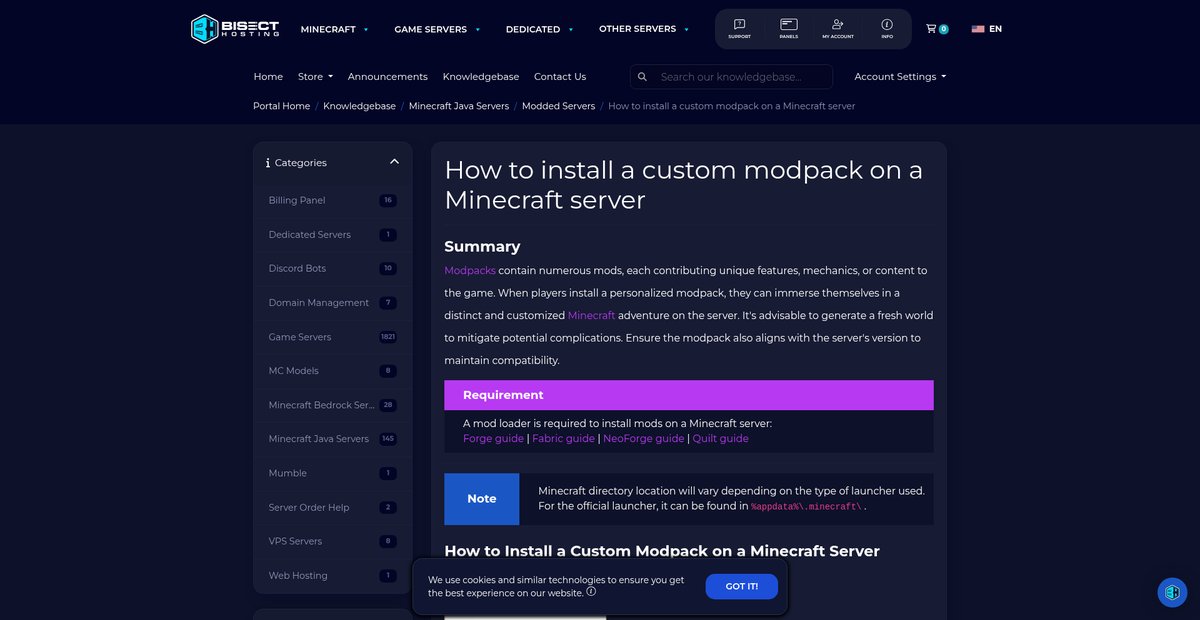This screenshot has height=620, width=1200.
Task: Open the Dedicated dropdown menu
Action: pyautogui.click(x=539, y=29)
